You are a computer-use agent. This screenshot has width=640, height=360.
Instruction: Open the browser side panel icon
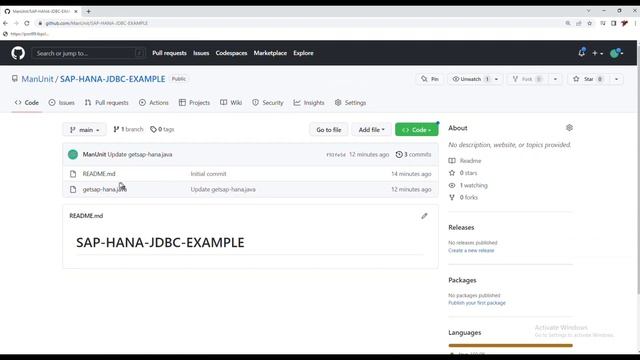pos(613,23)
